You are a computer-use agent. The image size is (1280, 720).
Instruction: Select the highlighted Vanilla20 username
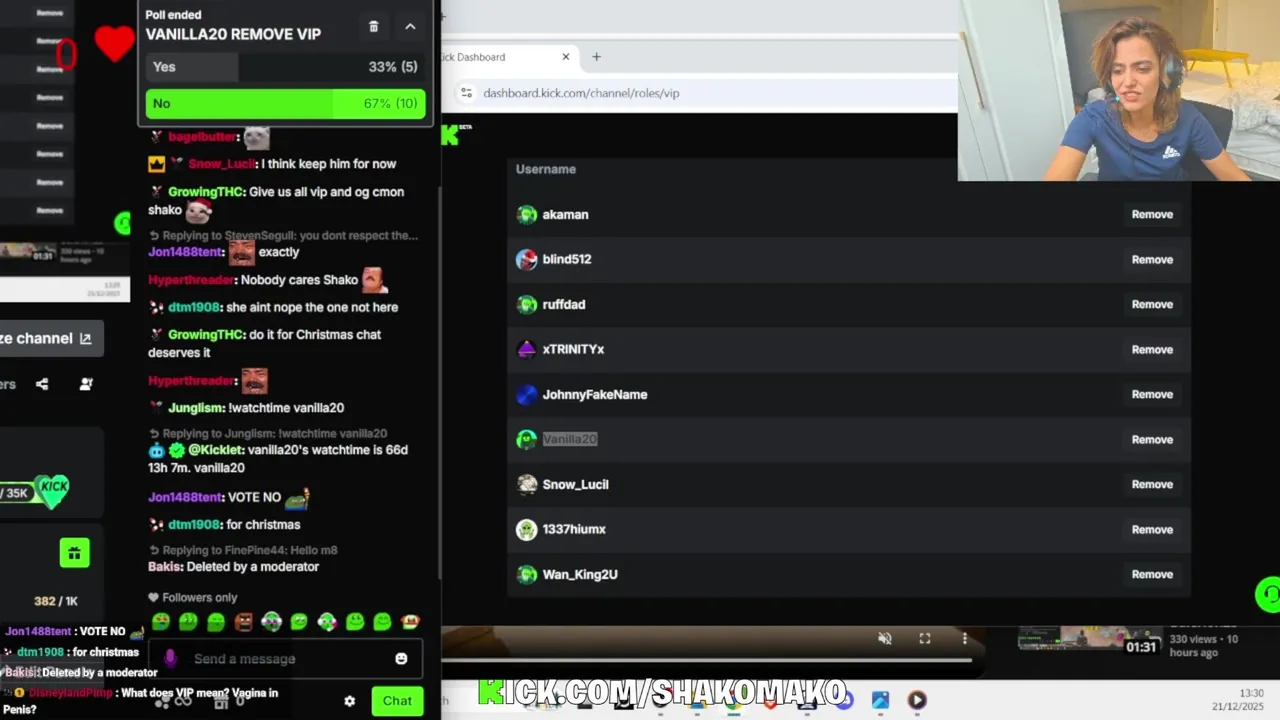point(570,439)
